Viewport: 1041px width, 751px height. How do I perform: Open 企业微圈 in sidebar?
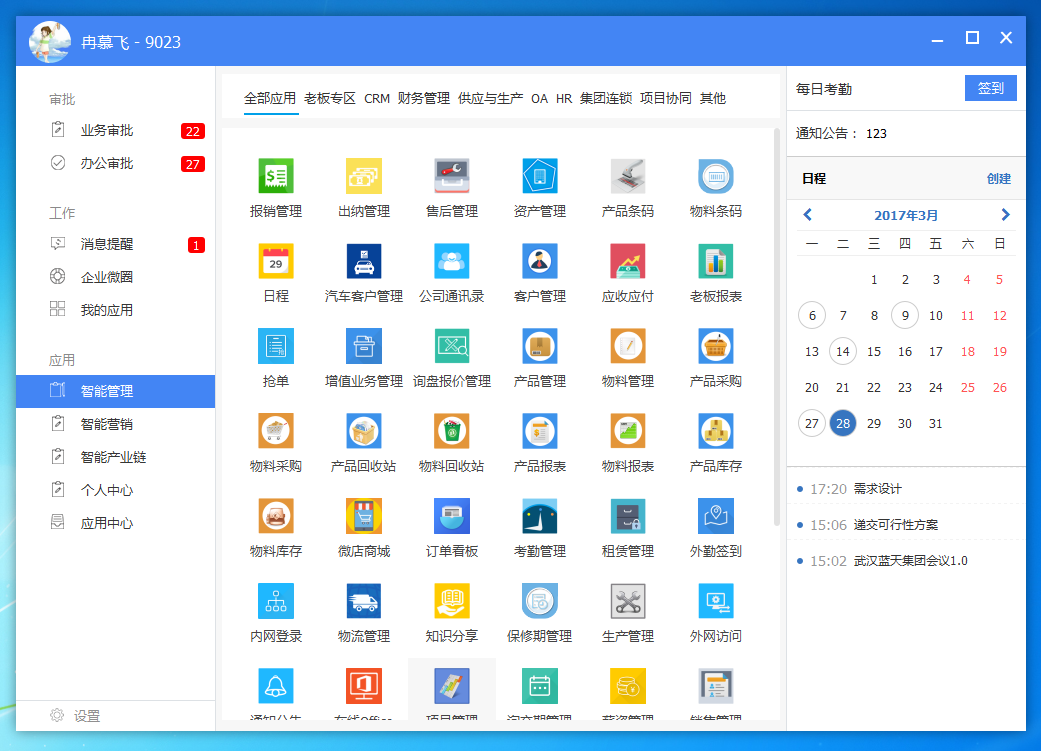click(116, 277)
